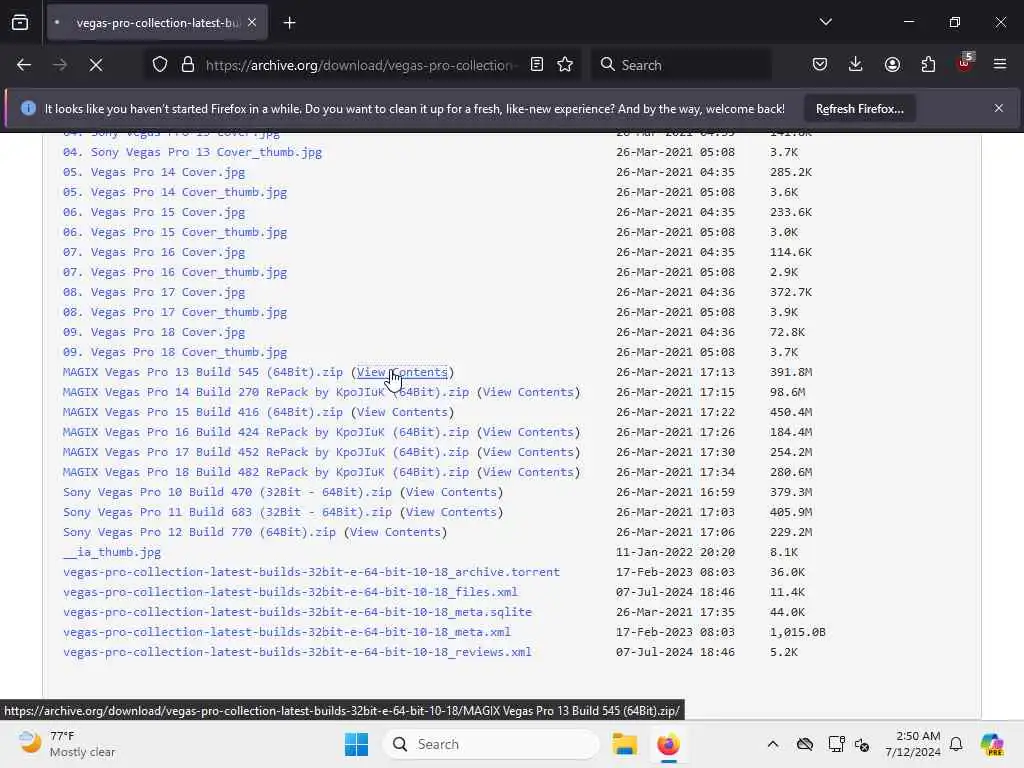Download MAGIX Vegas Pro 13 Build 545 zip
Screen dimensions: 1024x768
[202, 372]
